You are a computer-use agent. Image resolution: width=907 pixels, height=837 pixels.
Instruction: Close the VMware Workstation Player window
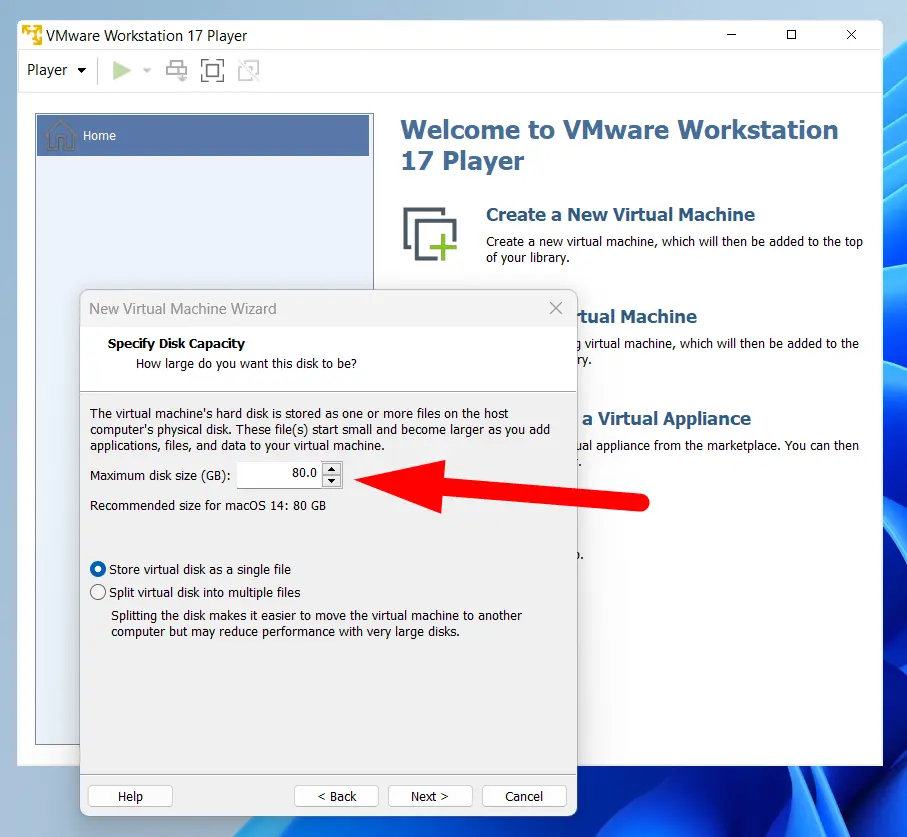coord(851,35)
